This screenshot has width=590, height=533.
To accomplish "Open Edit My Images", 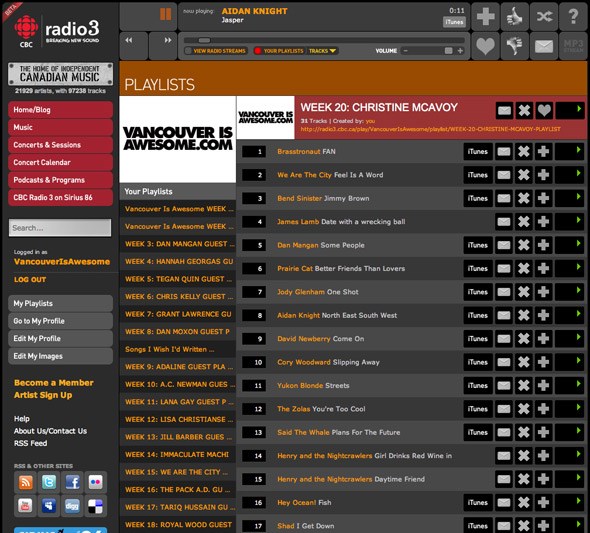I will click(60, 356).
